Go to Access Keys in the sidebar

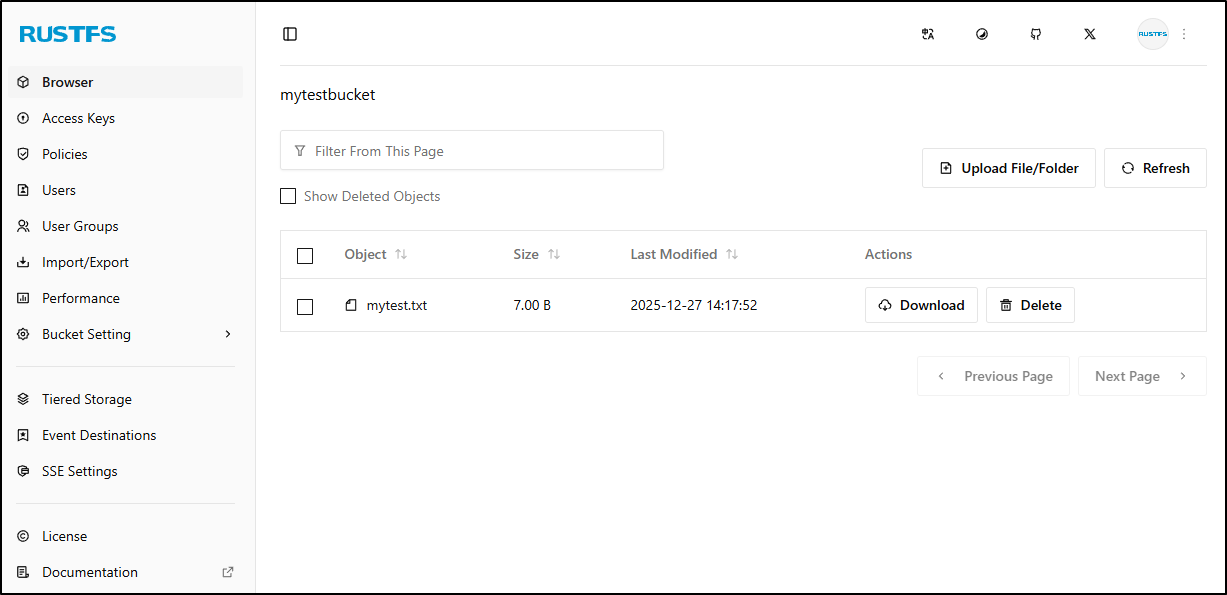click(x=78, y=118)
